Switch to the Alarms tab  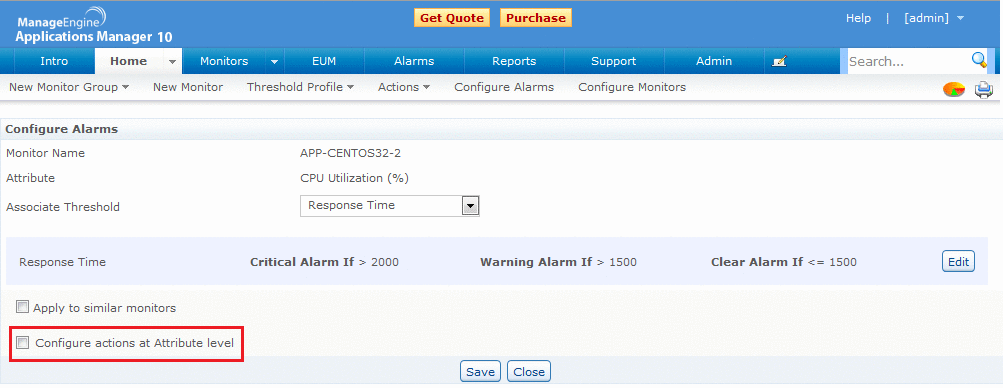(x=414, y=61)
